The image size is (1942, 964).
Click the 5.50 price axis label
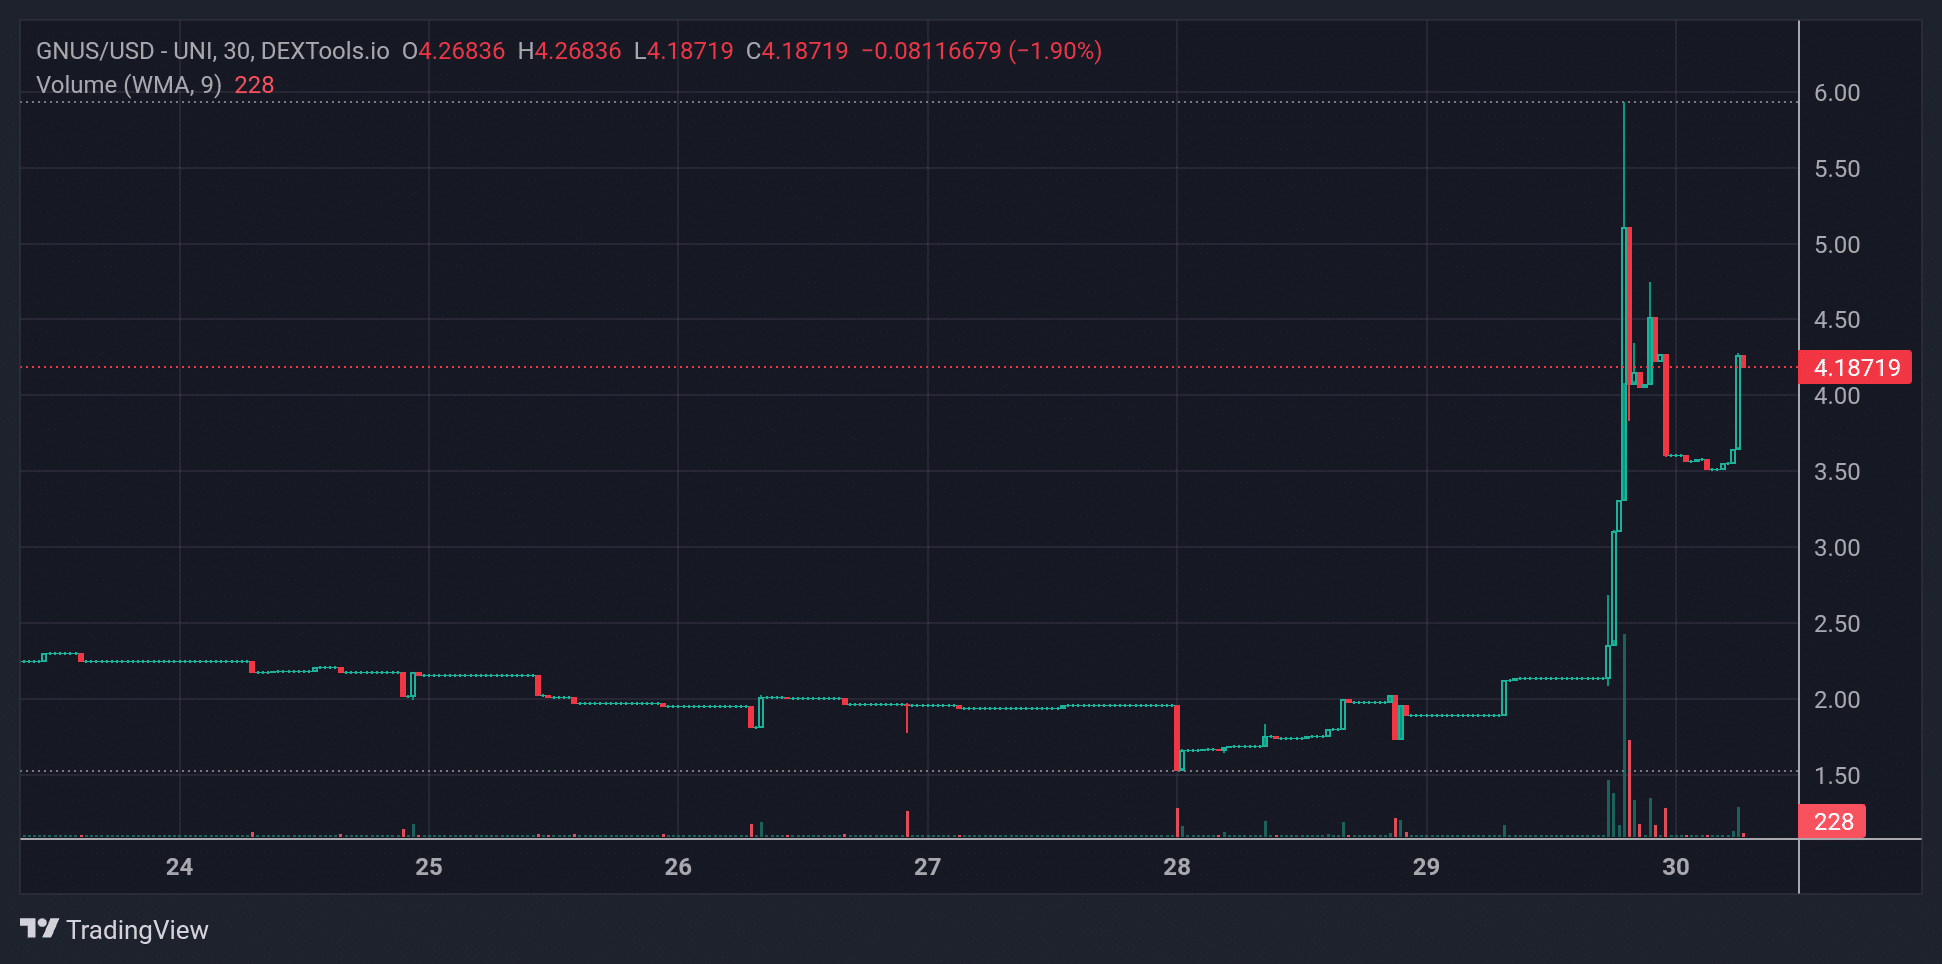(x=1837, y=169)
